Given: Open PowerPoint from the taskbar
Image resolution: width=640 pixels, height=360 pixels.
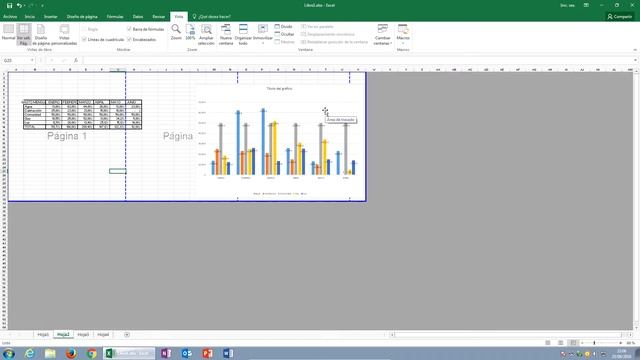Looking at the screenshot, I should point(207,353).
